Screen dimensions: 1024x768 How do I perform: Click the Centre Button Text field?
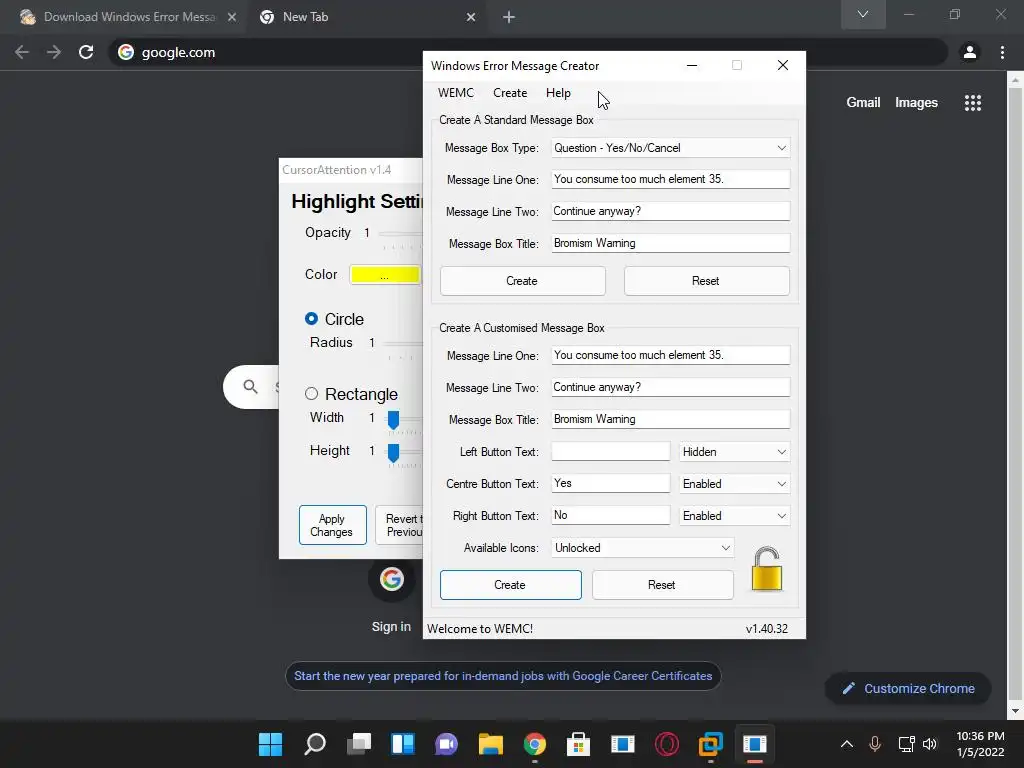[611, 484]
